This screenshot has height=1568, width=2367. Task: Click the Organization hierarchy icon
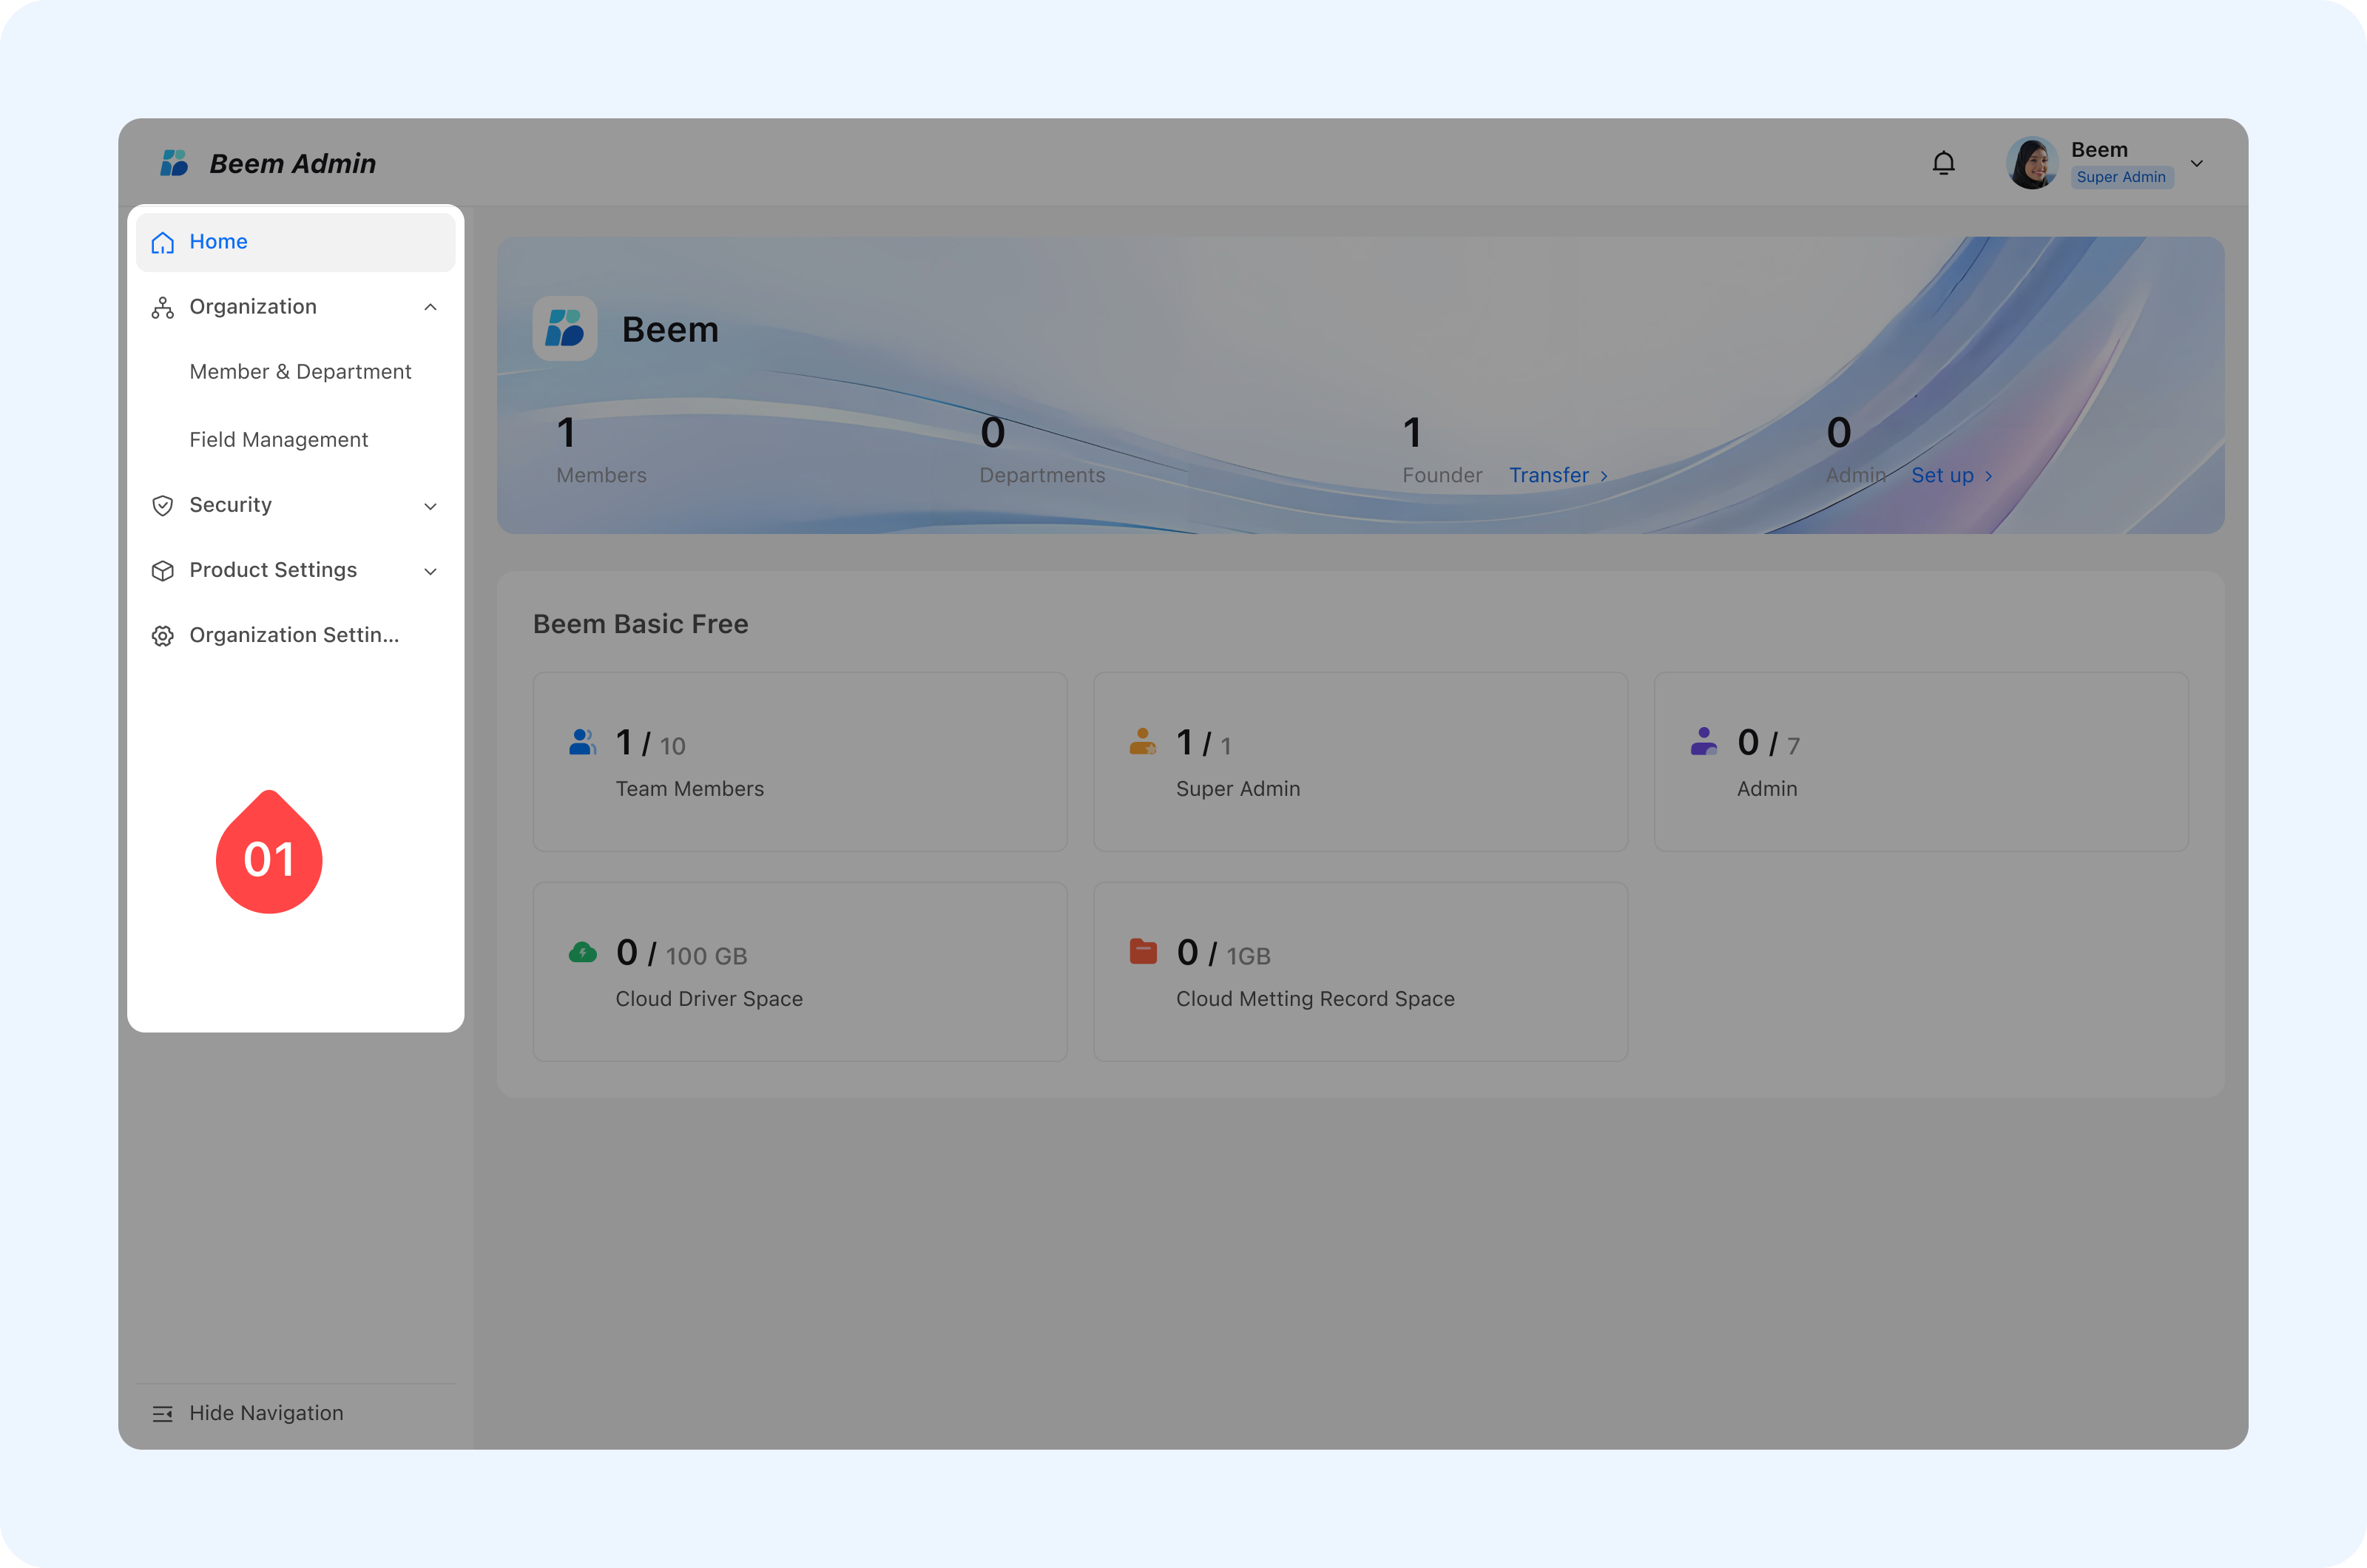[163, 308]
